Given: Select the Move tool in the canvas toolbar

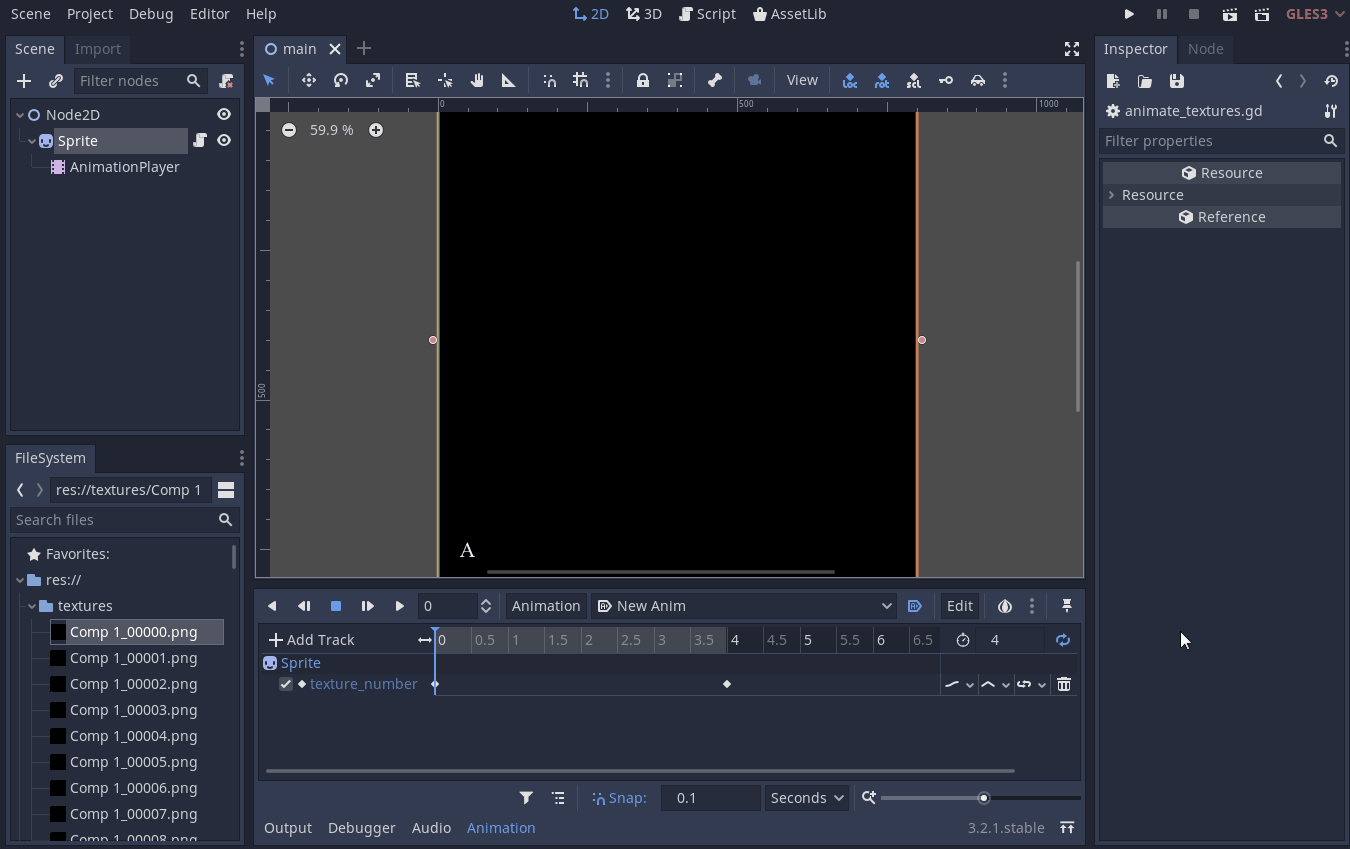Looking at the screenshot, I should pyautogui.click(x=308, y=80).
